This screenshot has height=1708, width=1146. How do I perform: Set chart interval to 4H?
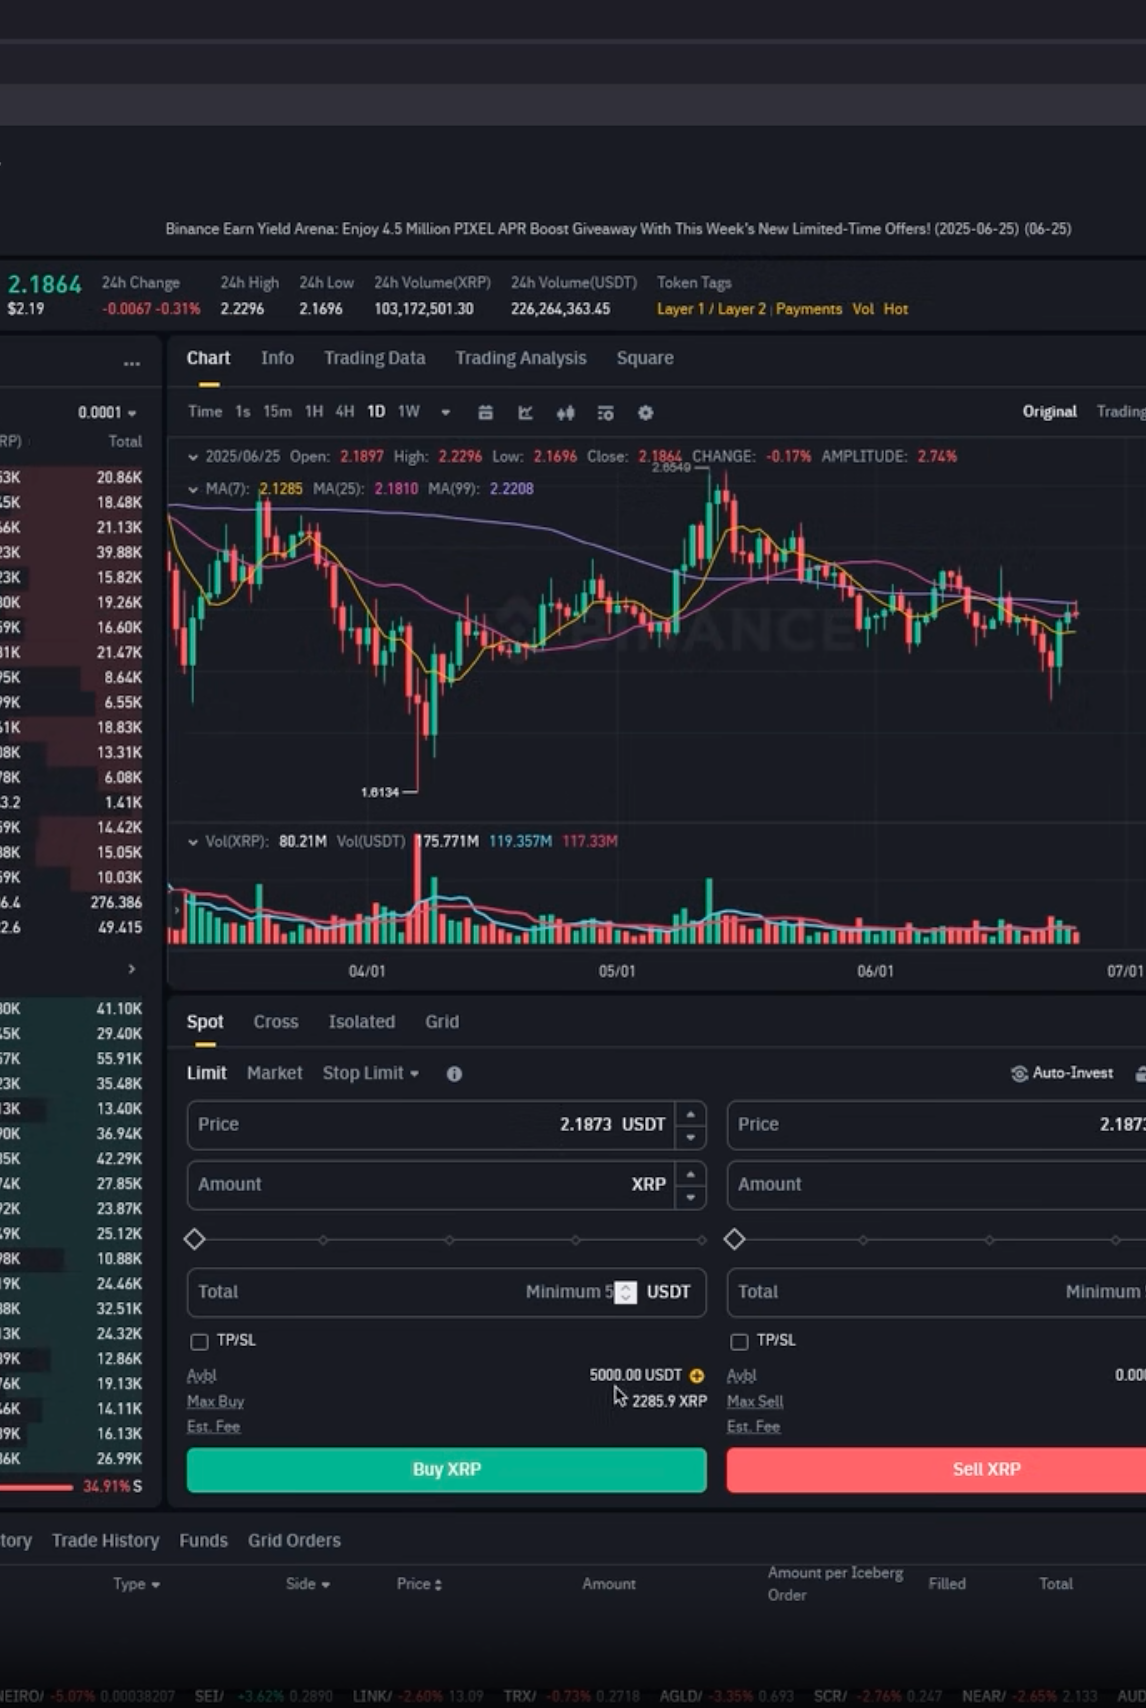[345, 412]
